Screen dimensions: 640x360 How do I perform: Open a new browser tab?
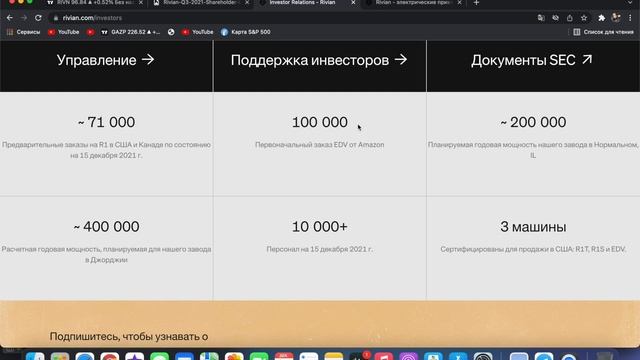pyautogui.click(x=476, y=3)
